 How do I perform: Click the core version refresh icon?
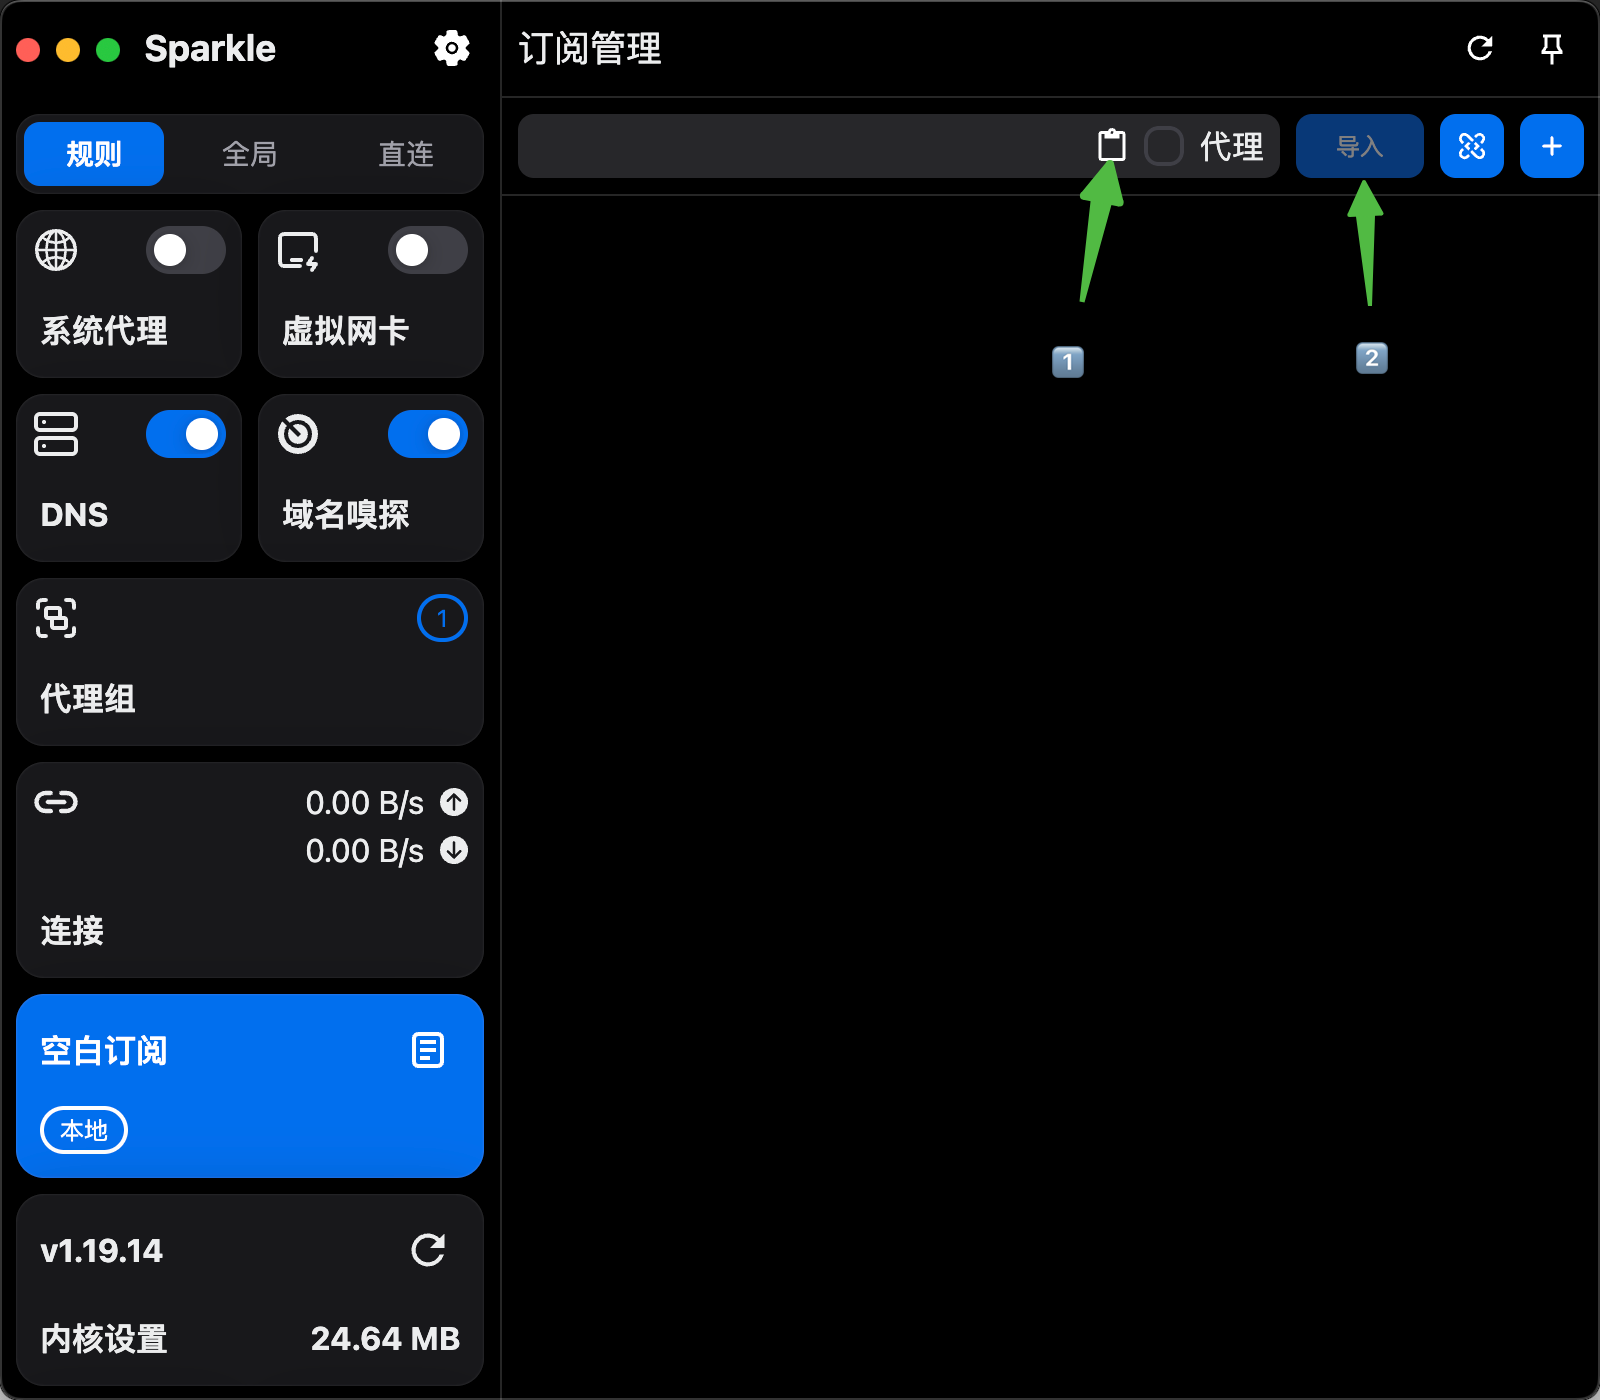[x=428, y=1250]
